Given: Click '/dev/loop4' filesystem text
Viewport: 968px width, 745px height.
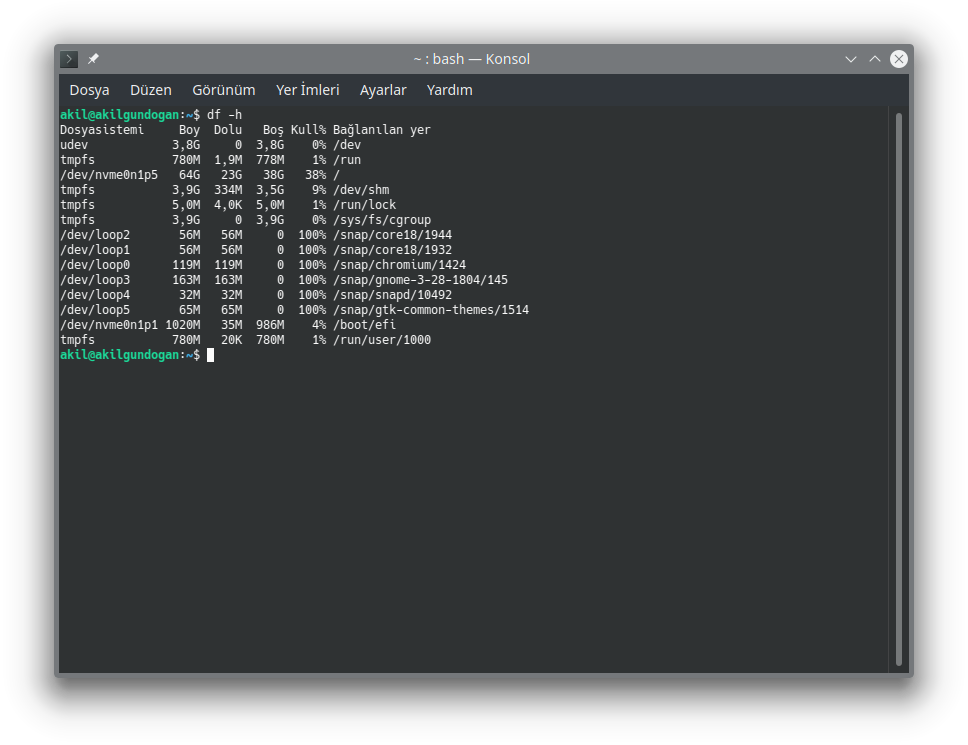Looking at the screenshot, I should (x=95, y=295).
